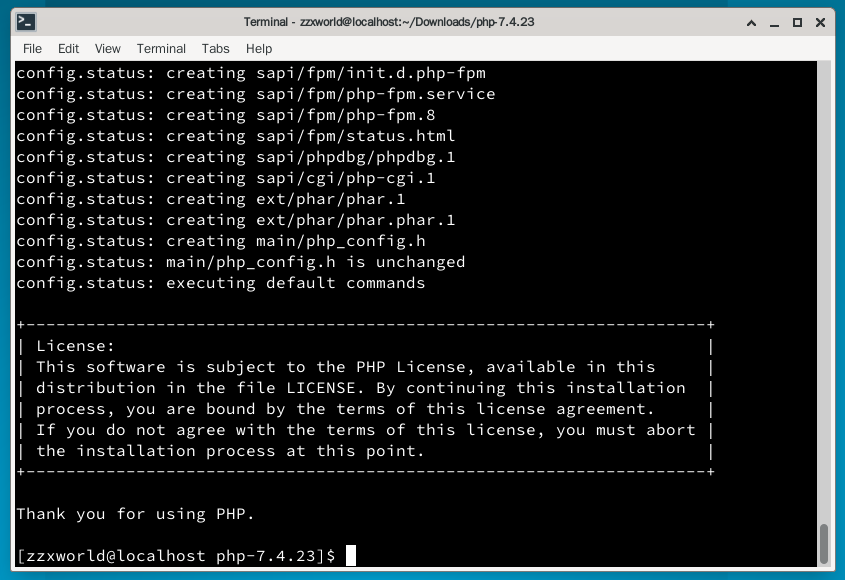Click the "Thank you for using PHP." line
Viewport: 845px width, 580px height.
(135, 514)
